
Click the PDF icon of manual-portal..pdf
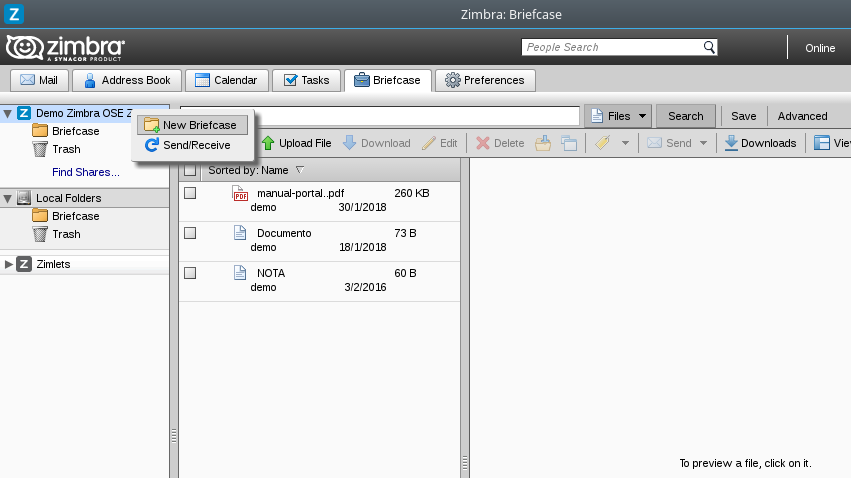[240, 194]
